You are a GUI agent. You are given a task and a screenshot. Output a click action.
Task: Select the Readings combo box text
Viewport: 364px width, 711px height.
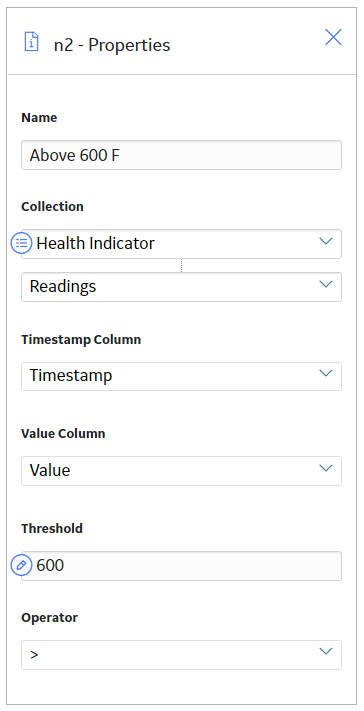point(63,287)
